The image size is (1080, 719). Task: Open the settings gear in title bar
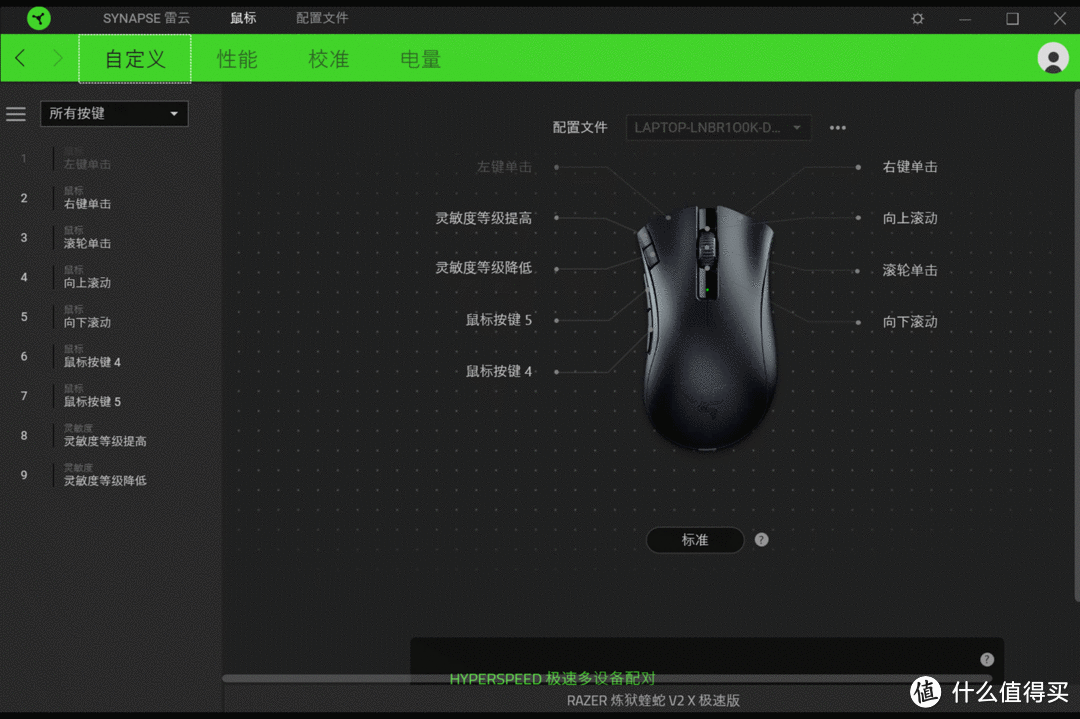[x=917, y=19]
